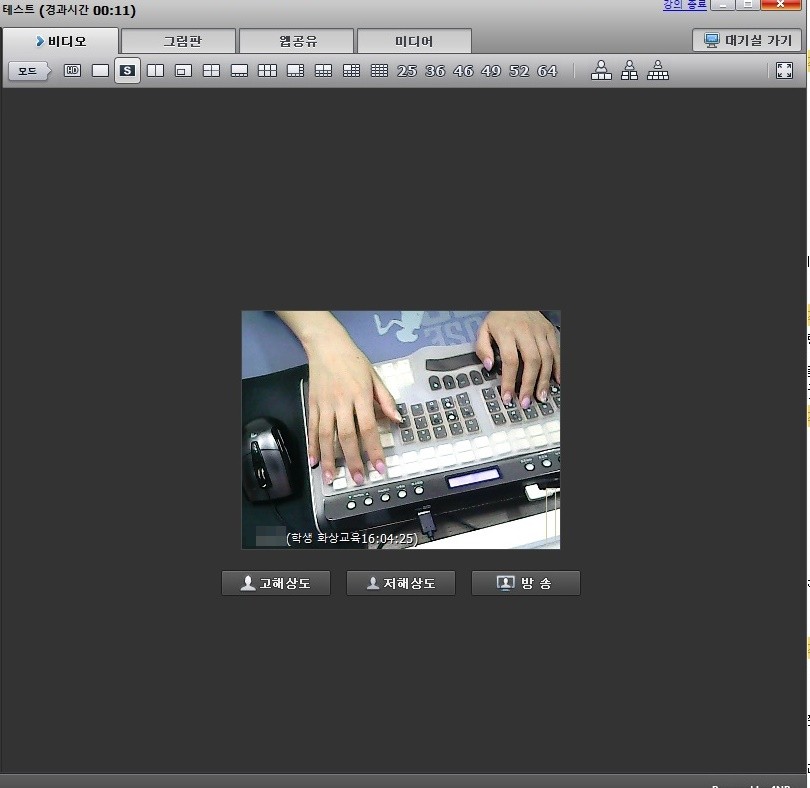Click the HD video mode icon
The image size is (810, 788).
(72, 71)
